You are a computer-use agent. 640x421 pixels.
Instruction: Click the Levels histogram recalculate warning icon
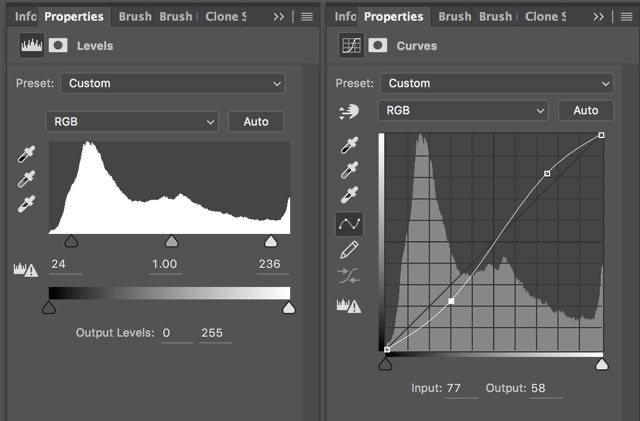pos(26,270)
